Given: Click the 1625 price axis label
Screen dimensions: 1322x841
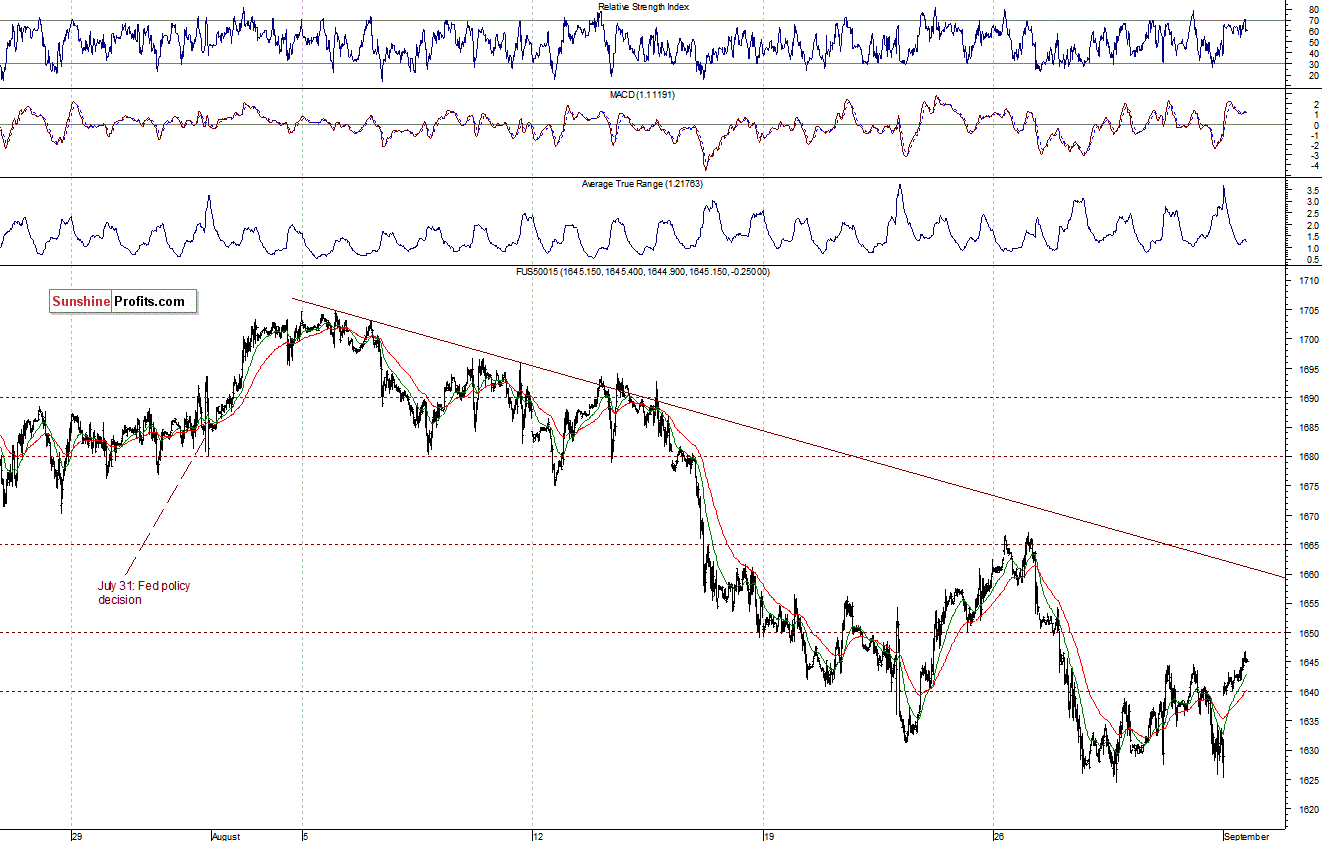Looking at the screenshot, I should (x=1308, y=781).
